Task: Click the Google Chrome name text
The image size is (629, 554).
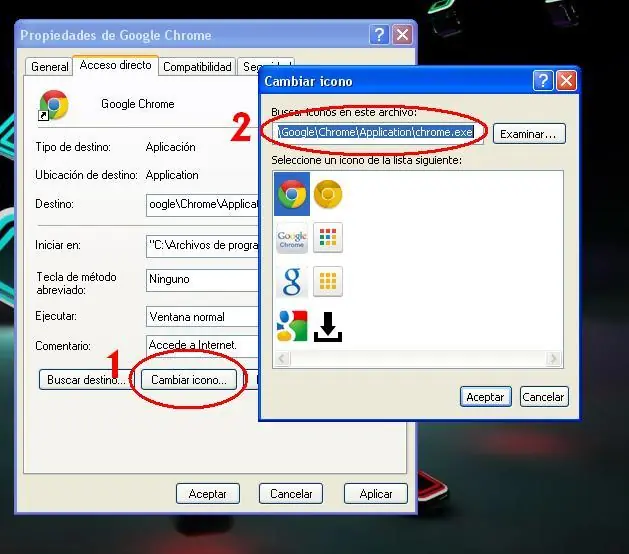Action: [x=138, y=104]
